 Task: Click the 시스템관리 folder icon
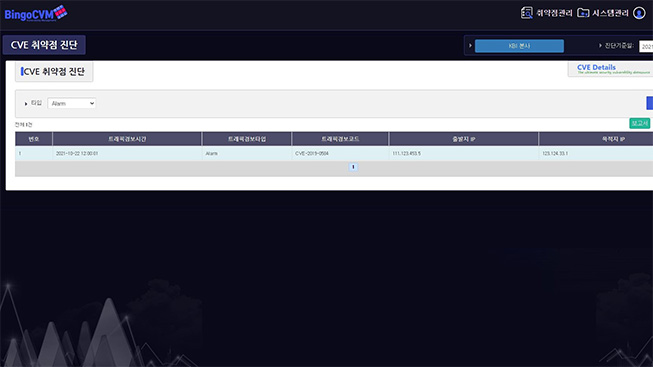583,13
